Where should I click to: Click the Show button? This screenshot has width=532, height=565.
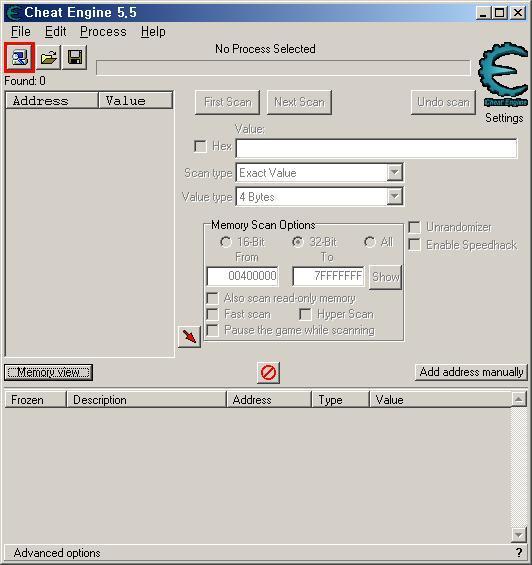[x=385, y=277]
